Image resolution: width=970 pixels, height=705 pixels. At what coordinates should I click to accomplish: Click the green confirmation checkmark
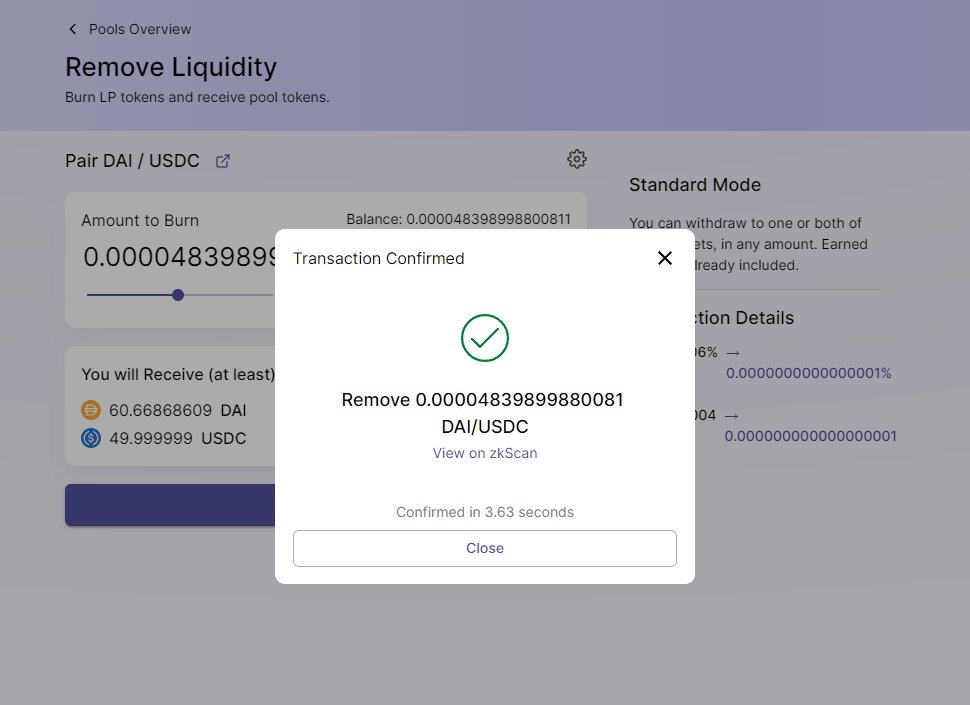pyautogui.click(x=484, y=338)
